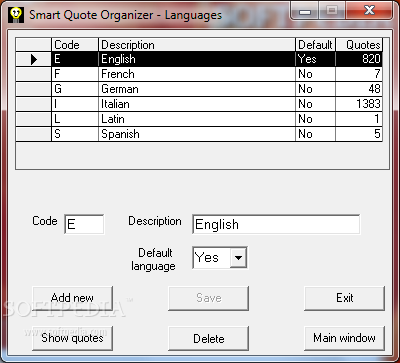Click the No default cell for German
Image resolution: width=400 pixels, height=363 pixels.
(315, 89)
